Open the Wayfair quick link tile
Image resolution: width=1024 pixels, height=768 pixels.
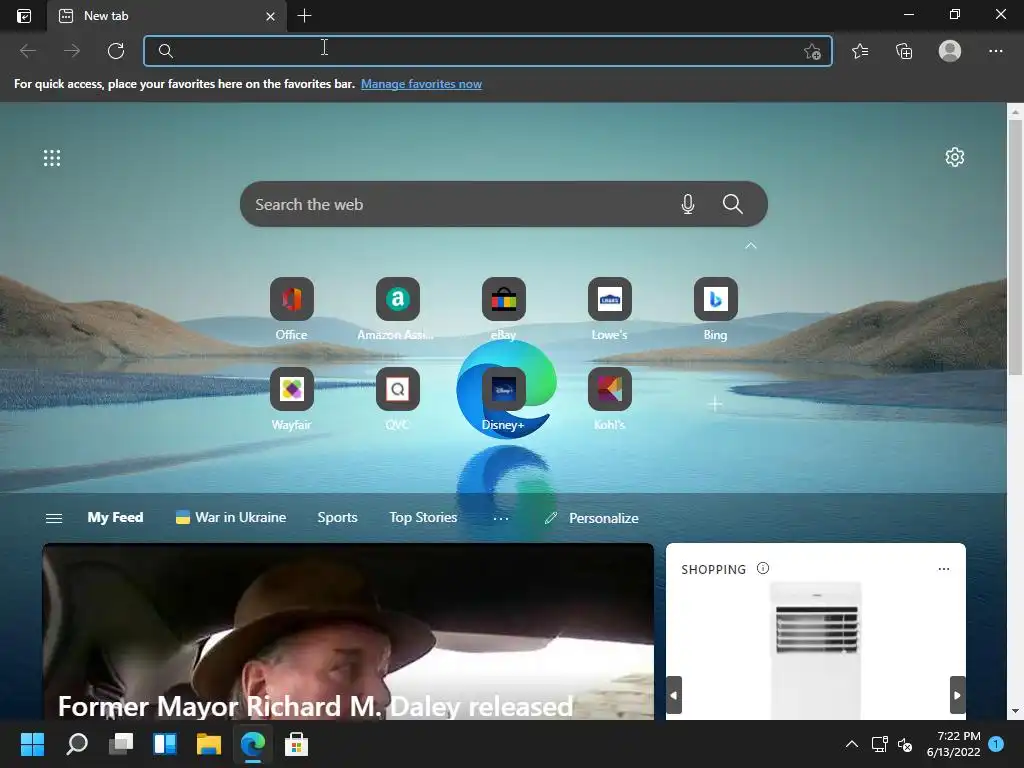[291, 389]
